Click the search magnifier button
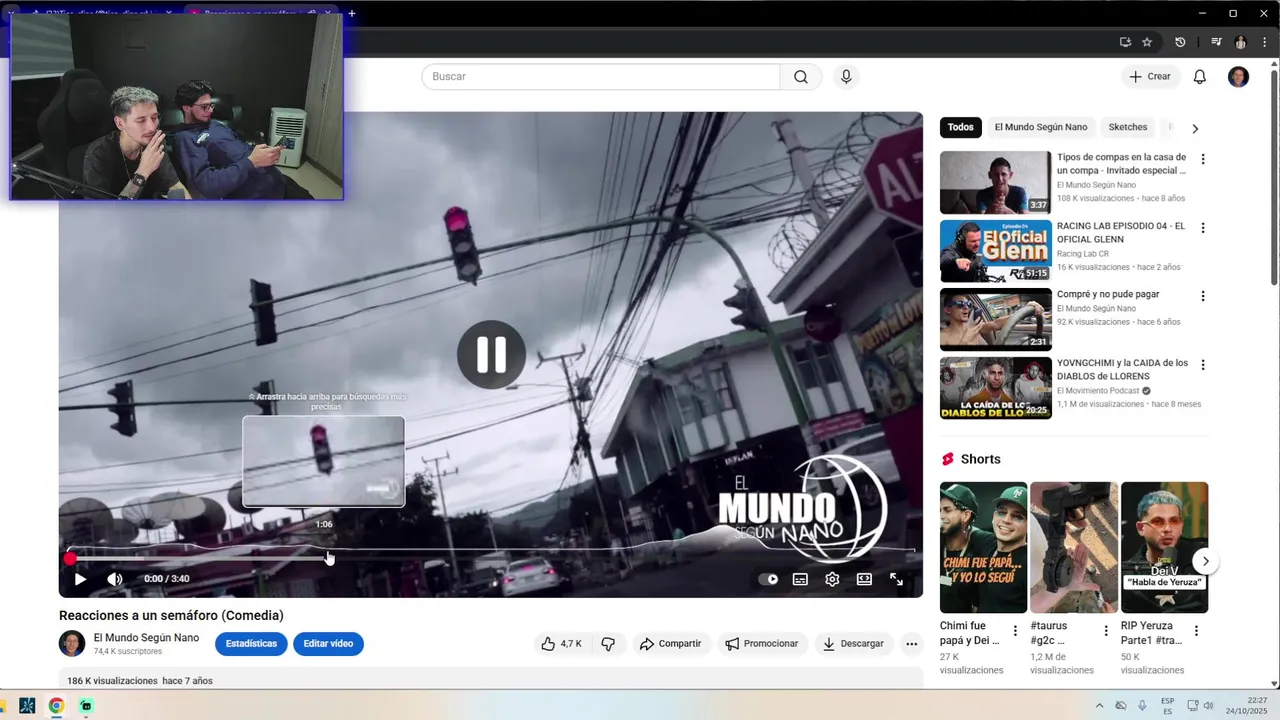Viewport: 1280px width, 720px height. tap(801, 77)
